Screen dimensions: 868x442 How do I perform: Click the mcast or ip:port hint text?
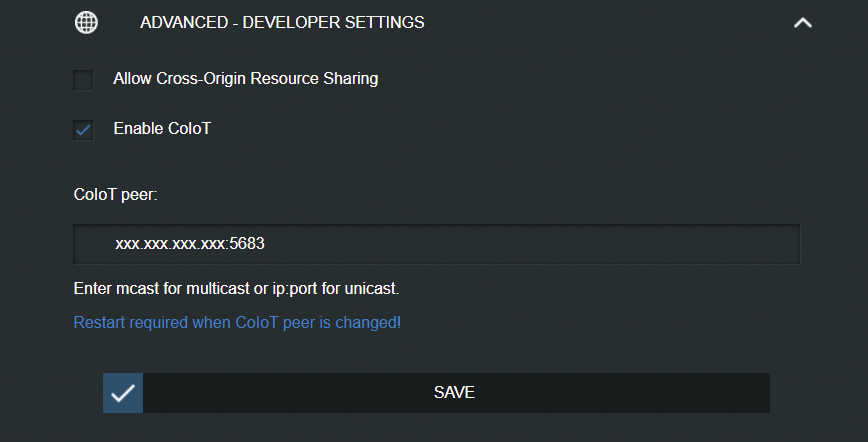click(x=236, y=289)
